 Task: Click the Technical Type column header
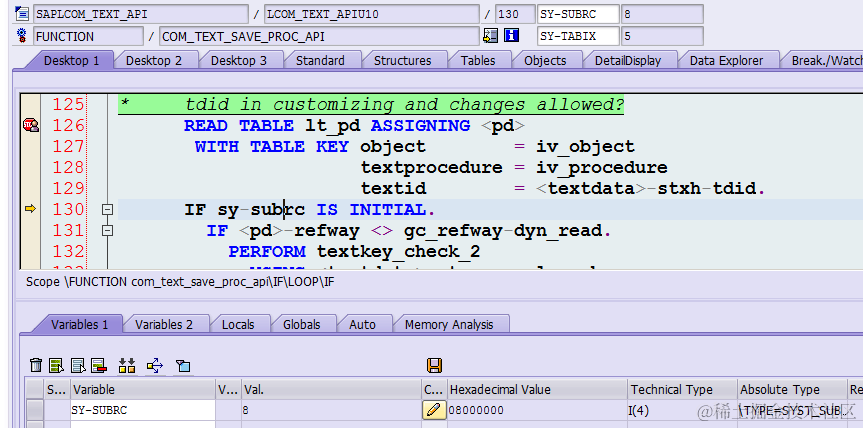coord(682,389)
